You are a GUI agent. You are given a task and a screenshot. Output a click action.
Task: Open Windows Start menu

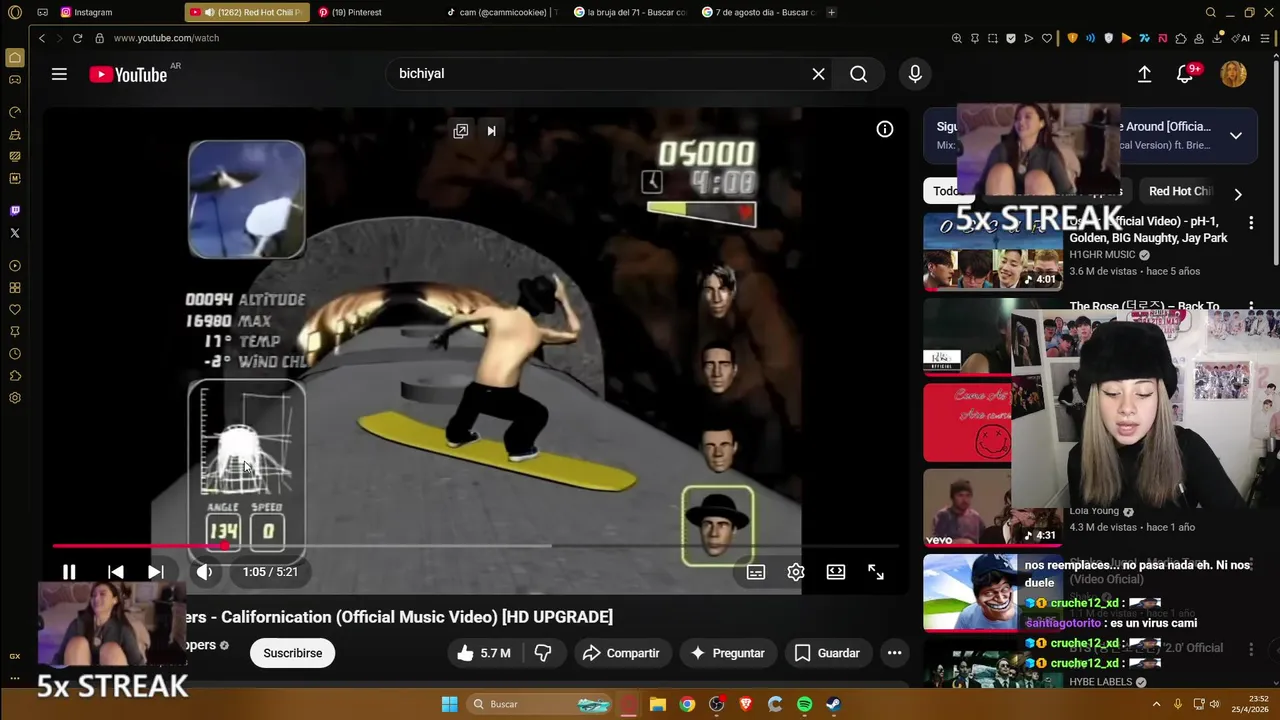(449, 704)
